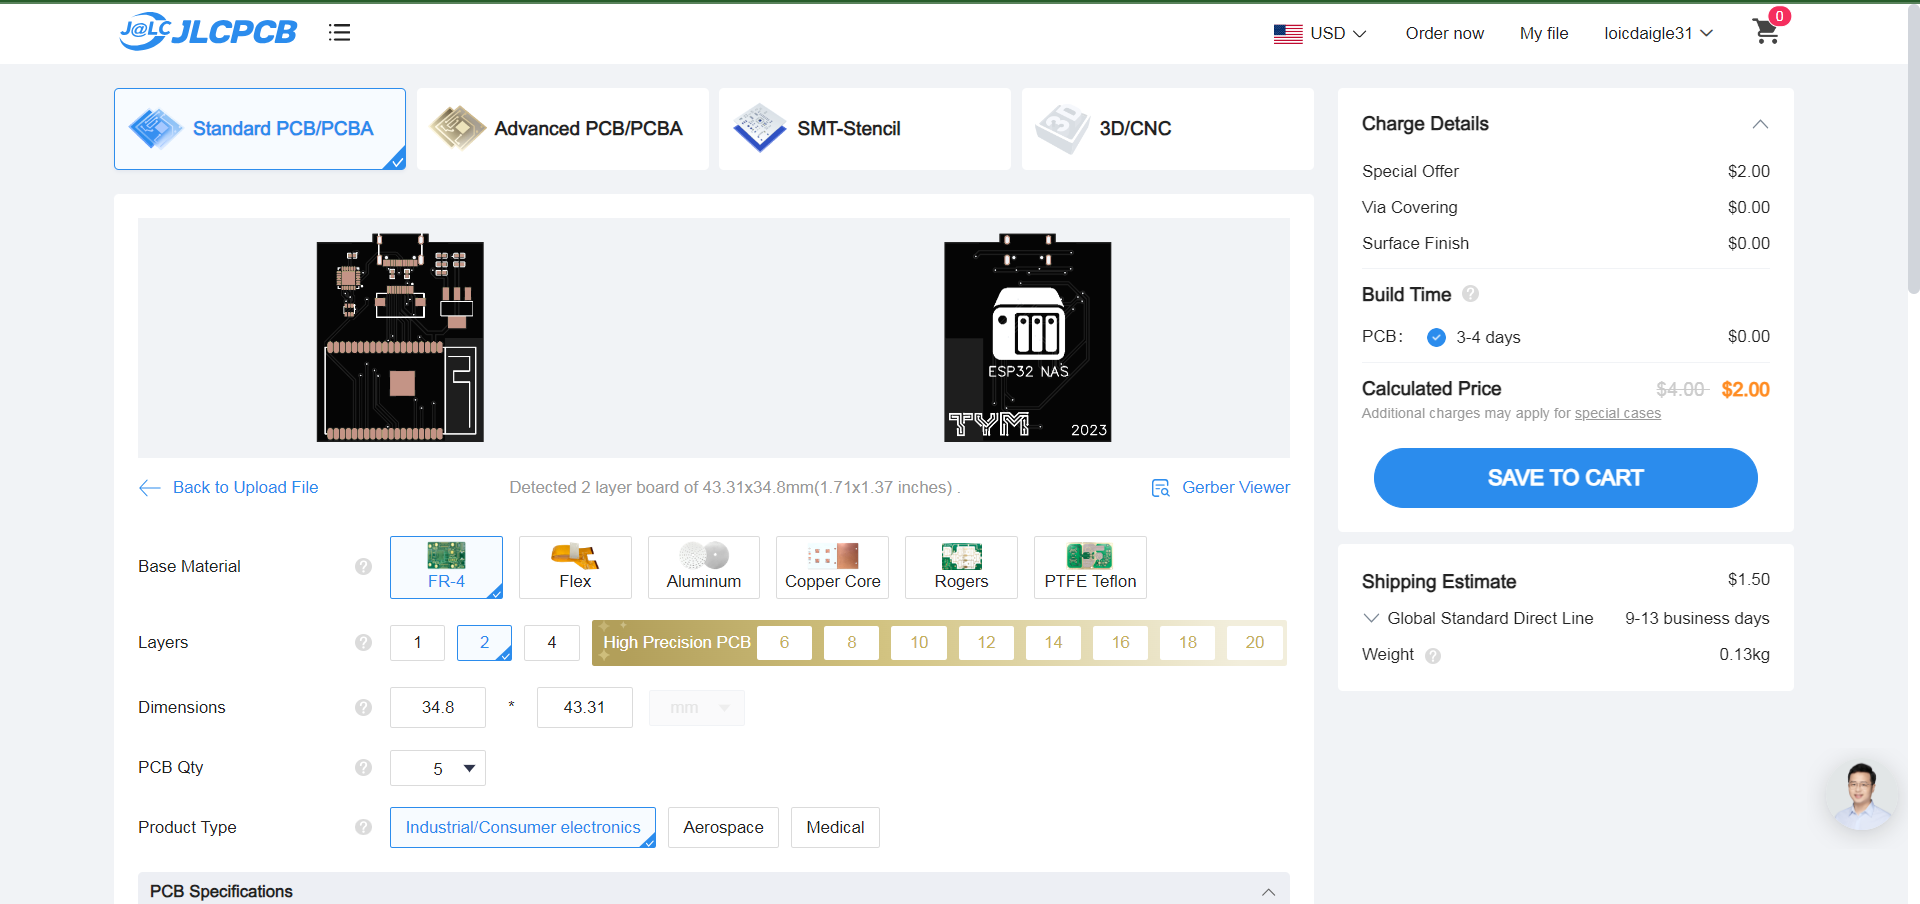Switch to Advanced PCB/PCBA tab
Image resolution: width=1920 pixels, height=904 pixels.
(x=563, y=129)
